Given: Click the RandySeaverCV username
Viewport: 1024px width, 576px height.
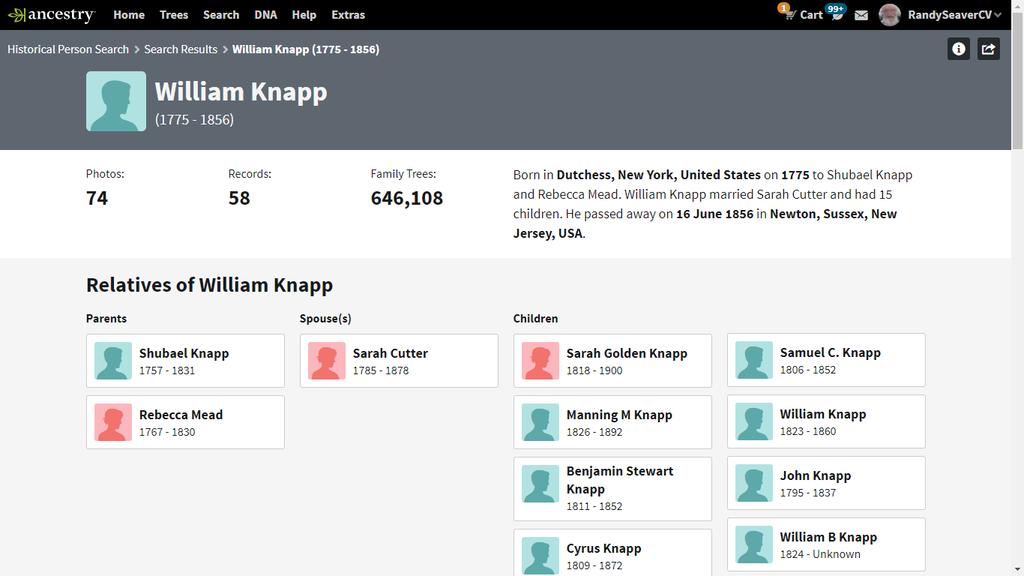Looking at the screenshot, I should [x=950, y=14].
